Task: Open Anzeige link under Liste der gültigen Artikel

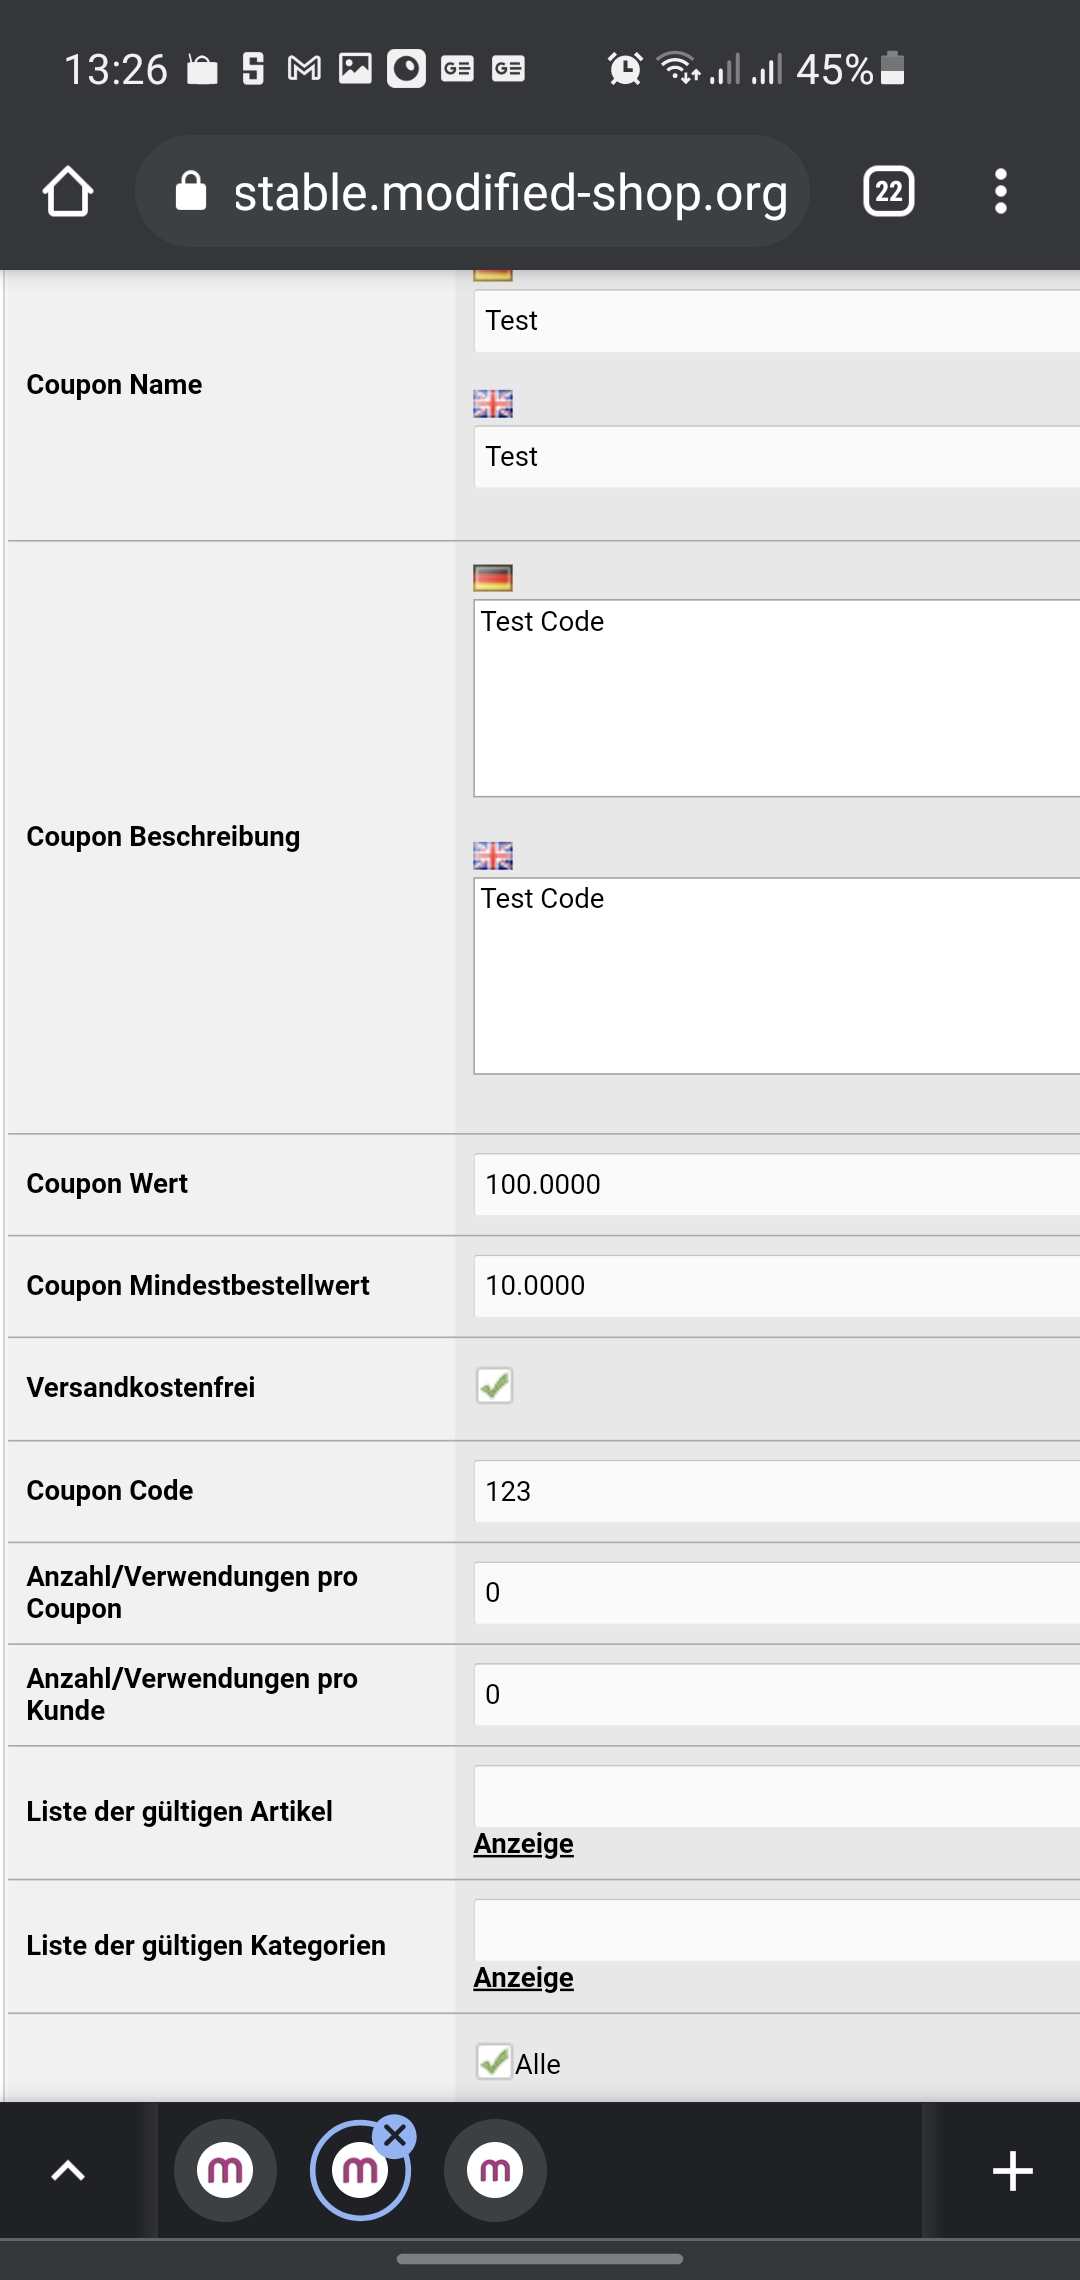Action: [523, 1843]
